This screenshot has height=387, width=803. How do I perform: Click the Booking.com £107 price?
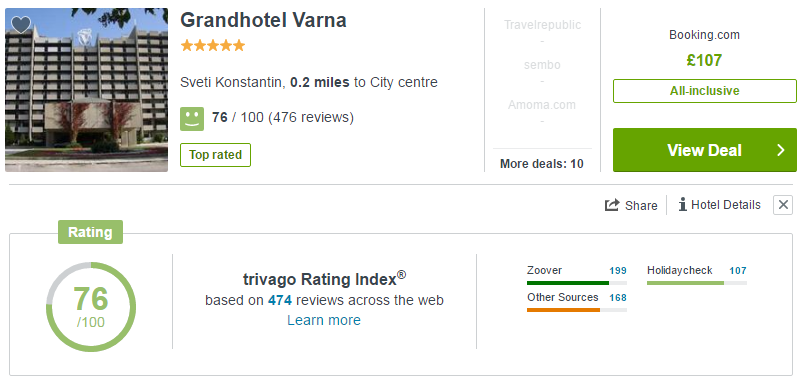coord(705,60)
